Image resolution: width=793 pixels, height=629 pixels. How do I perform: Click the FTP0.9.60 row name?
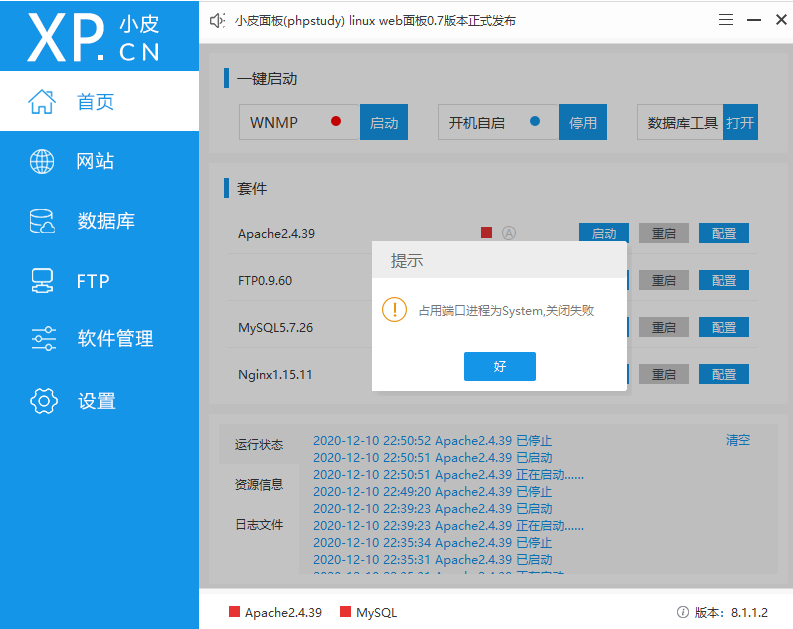coord(265,281)
